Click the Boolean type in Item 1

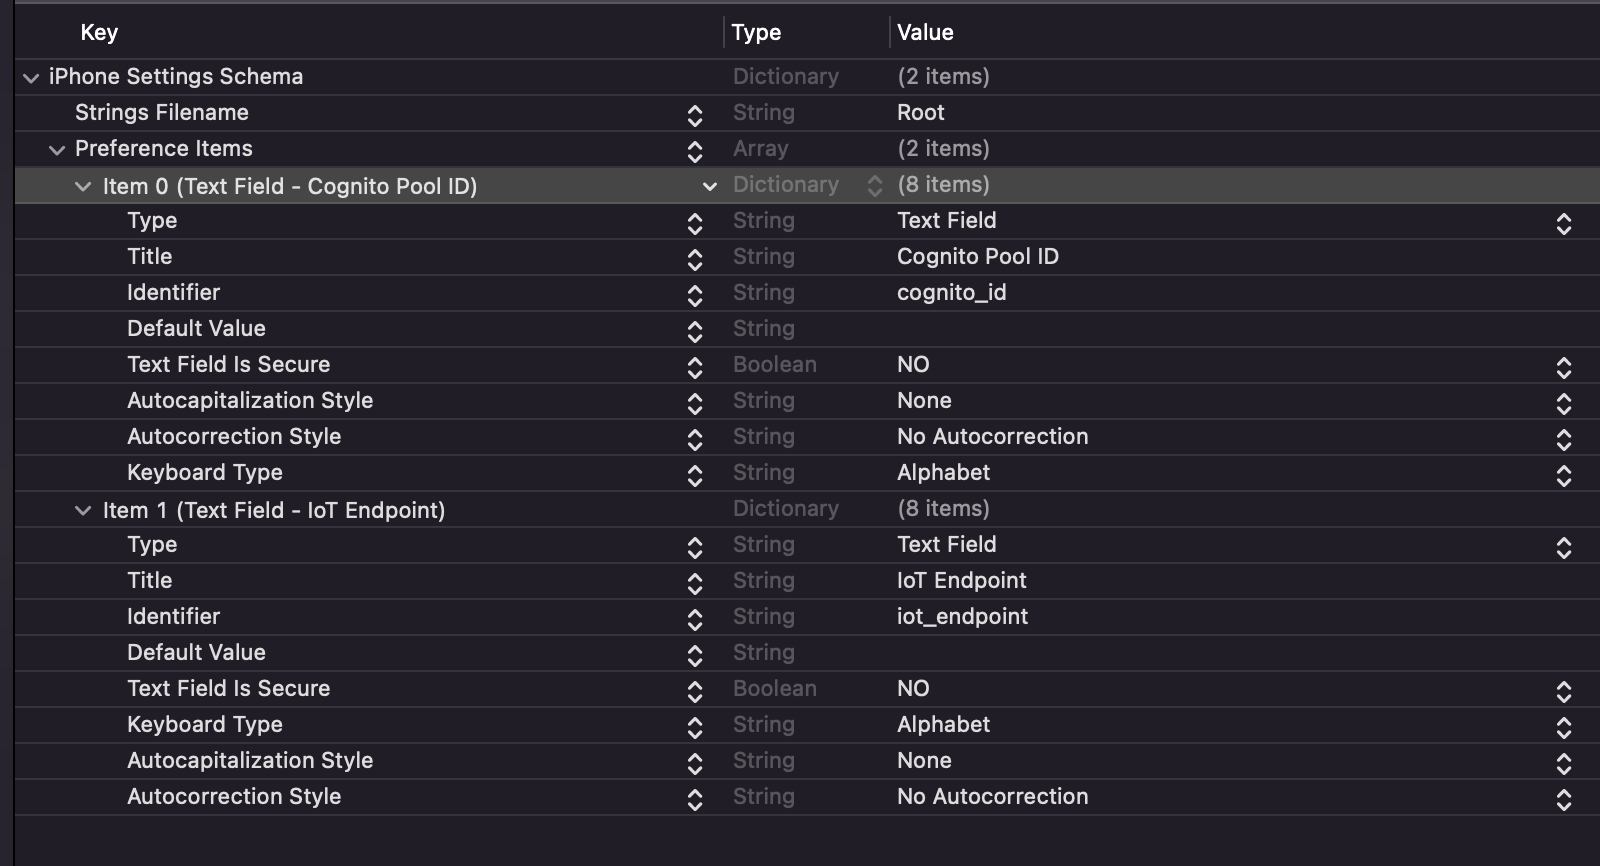(x=775, y=688)
